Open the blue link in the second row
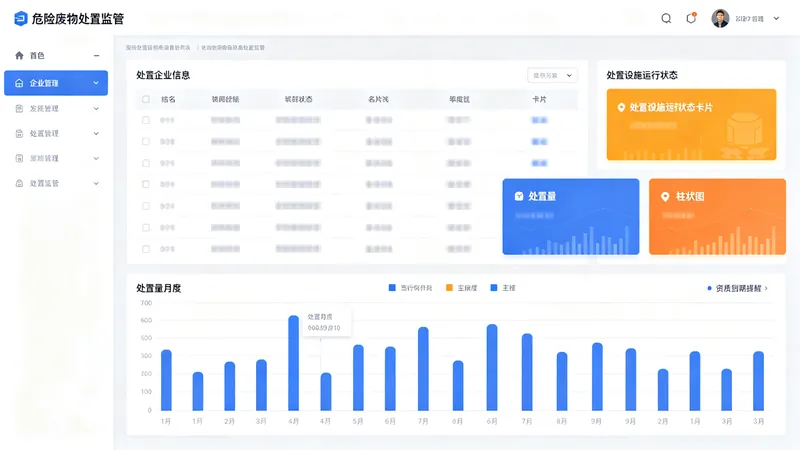800x450 pixels. click(539, 141)
